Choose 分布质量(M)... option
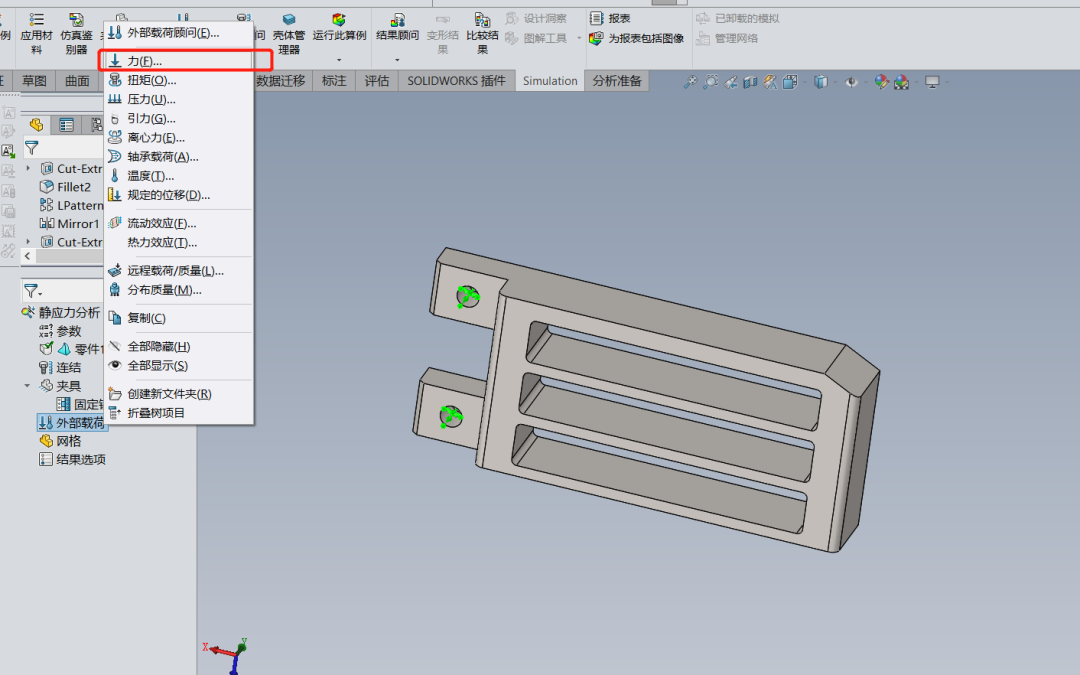1080x675 pixels. point(179,290)
